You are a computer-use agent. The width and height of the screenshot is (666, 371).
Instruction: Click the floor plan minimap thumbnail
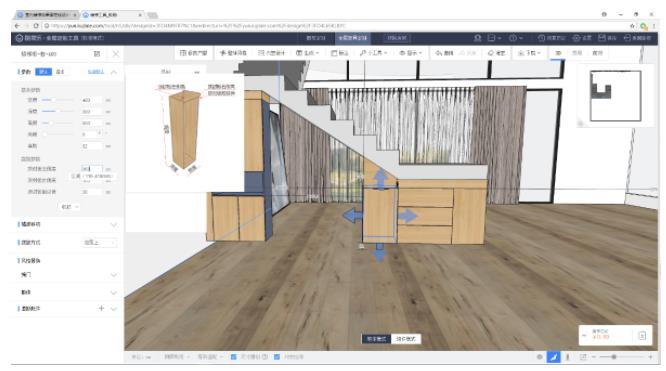[615, 96]
